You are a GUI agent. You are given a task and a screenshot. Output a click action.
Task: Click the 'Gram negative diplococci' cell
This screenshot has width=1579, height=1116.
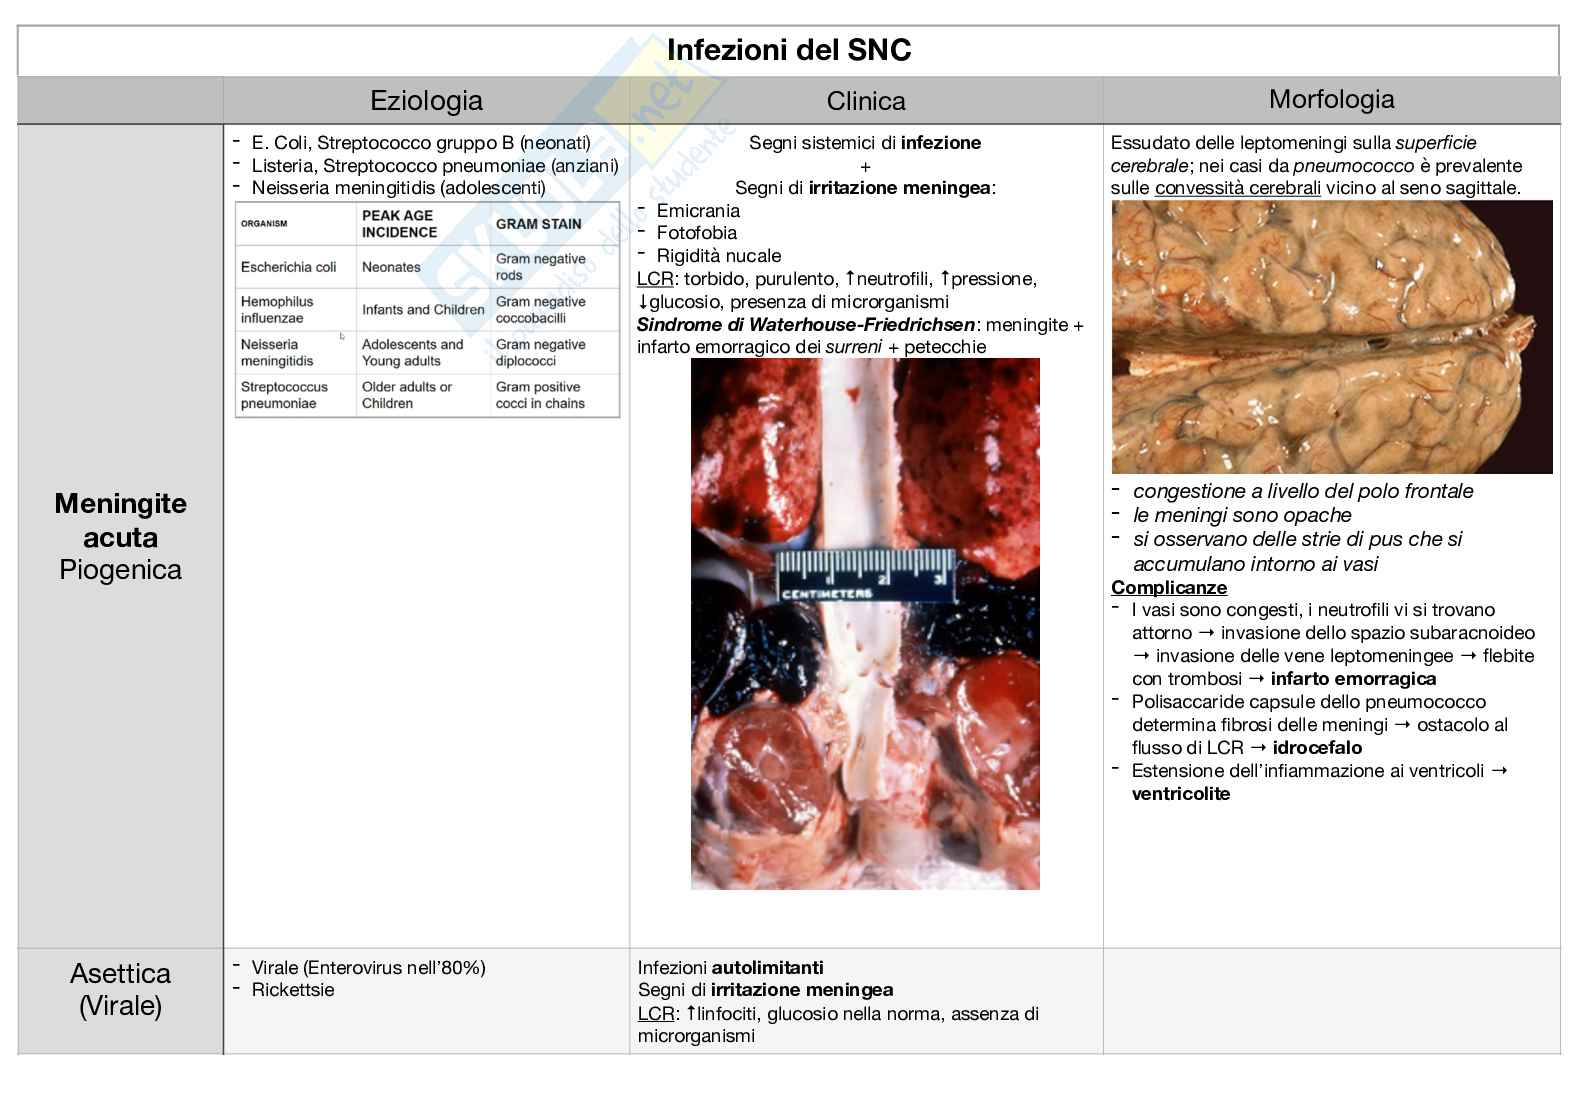point(540,352)
